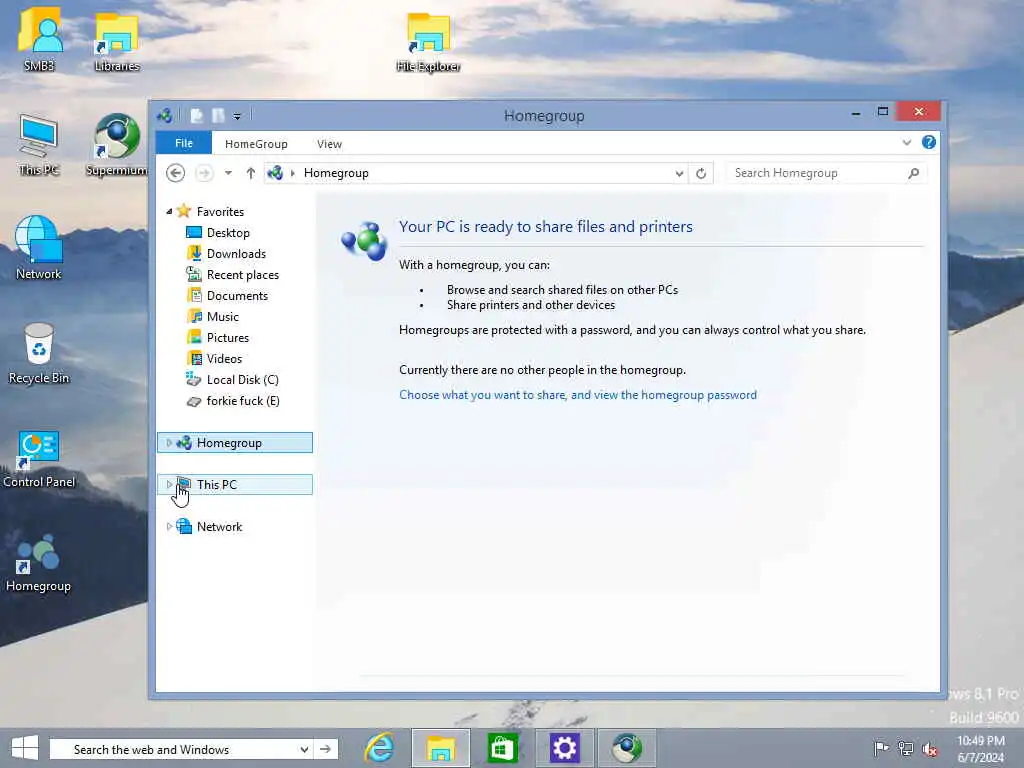This screenshot has width=1024, height=768.
Task: Click the muted volume tray icon
Action: pos(929,748)
